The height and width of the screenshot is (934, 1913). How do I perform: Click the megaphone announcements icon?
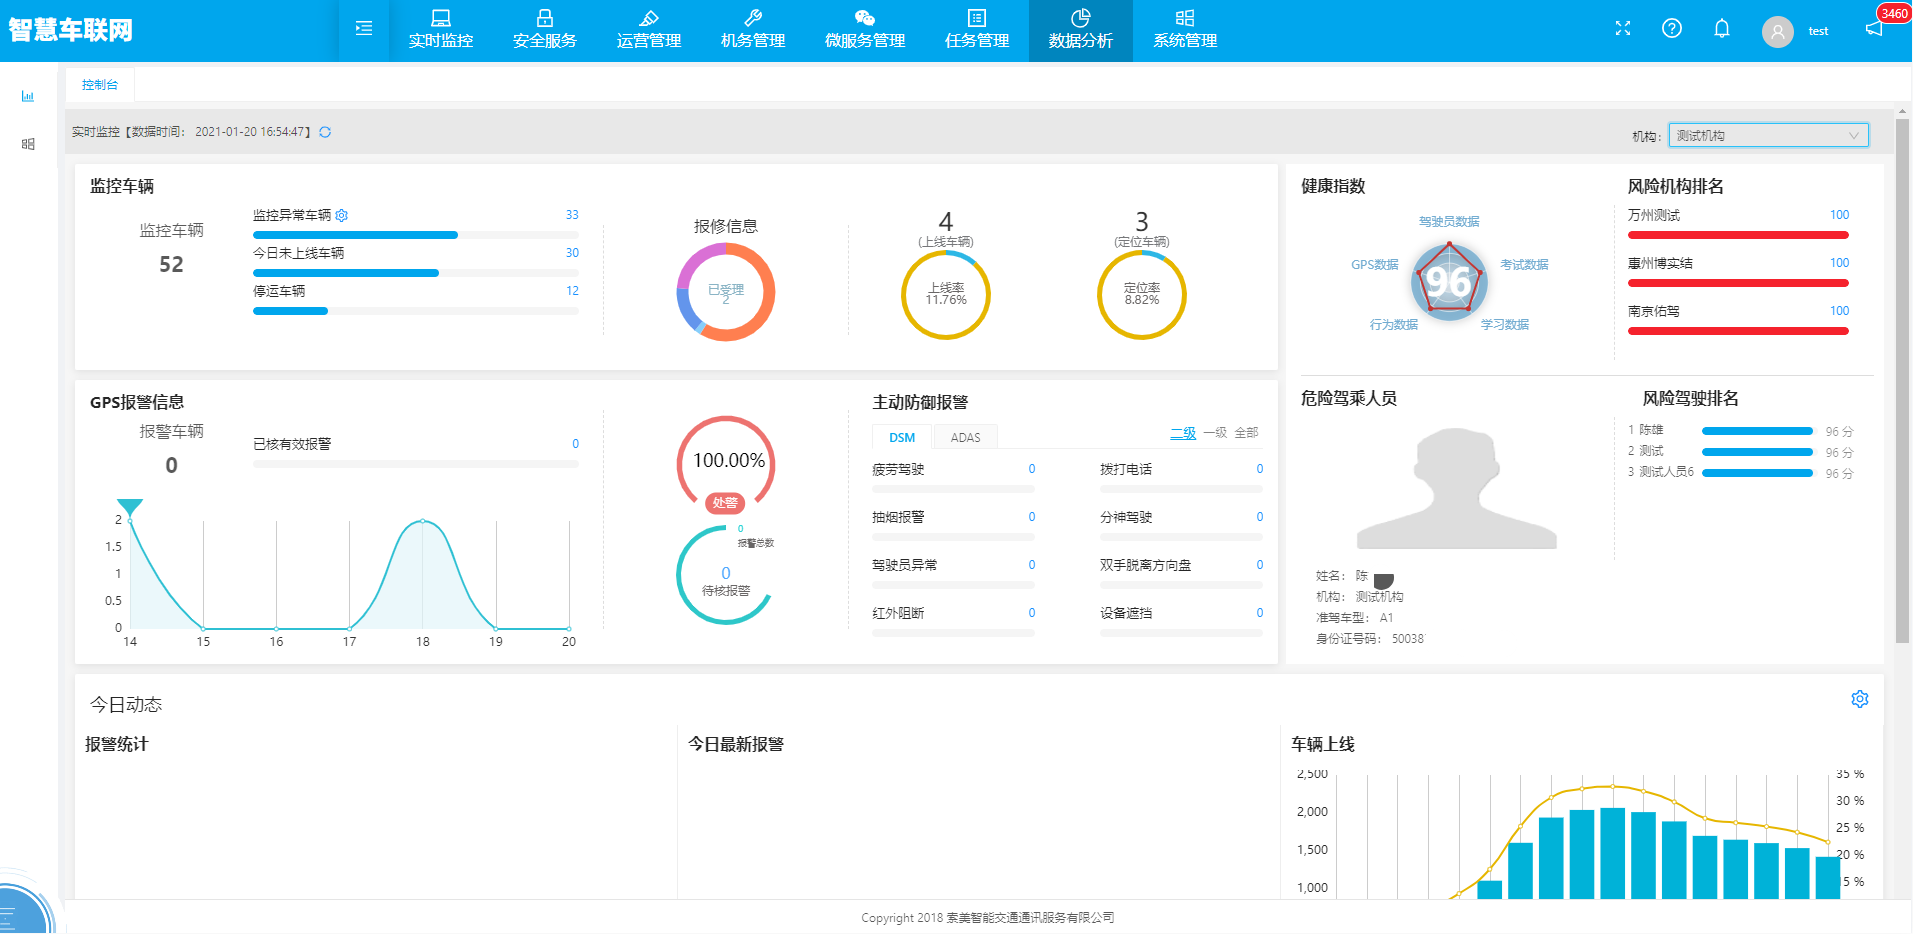pos(1874,29)
